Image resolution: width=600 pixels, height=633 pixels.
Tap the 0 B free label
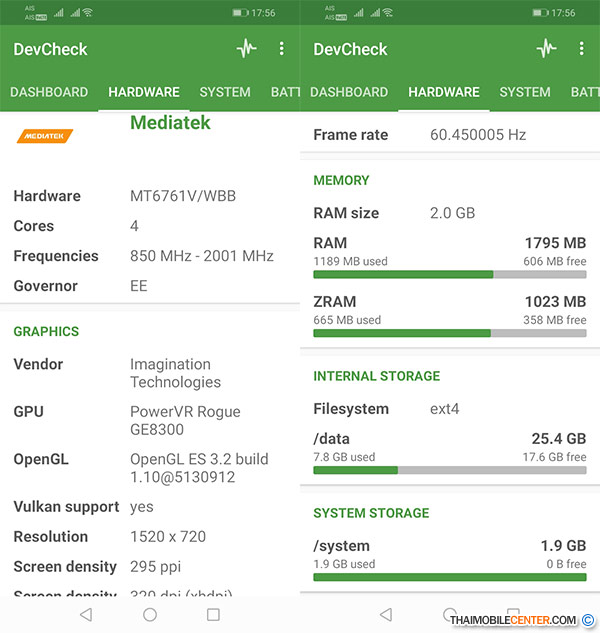coord(566,564)
